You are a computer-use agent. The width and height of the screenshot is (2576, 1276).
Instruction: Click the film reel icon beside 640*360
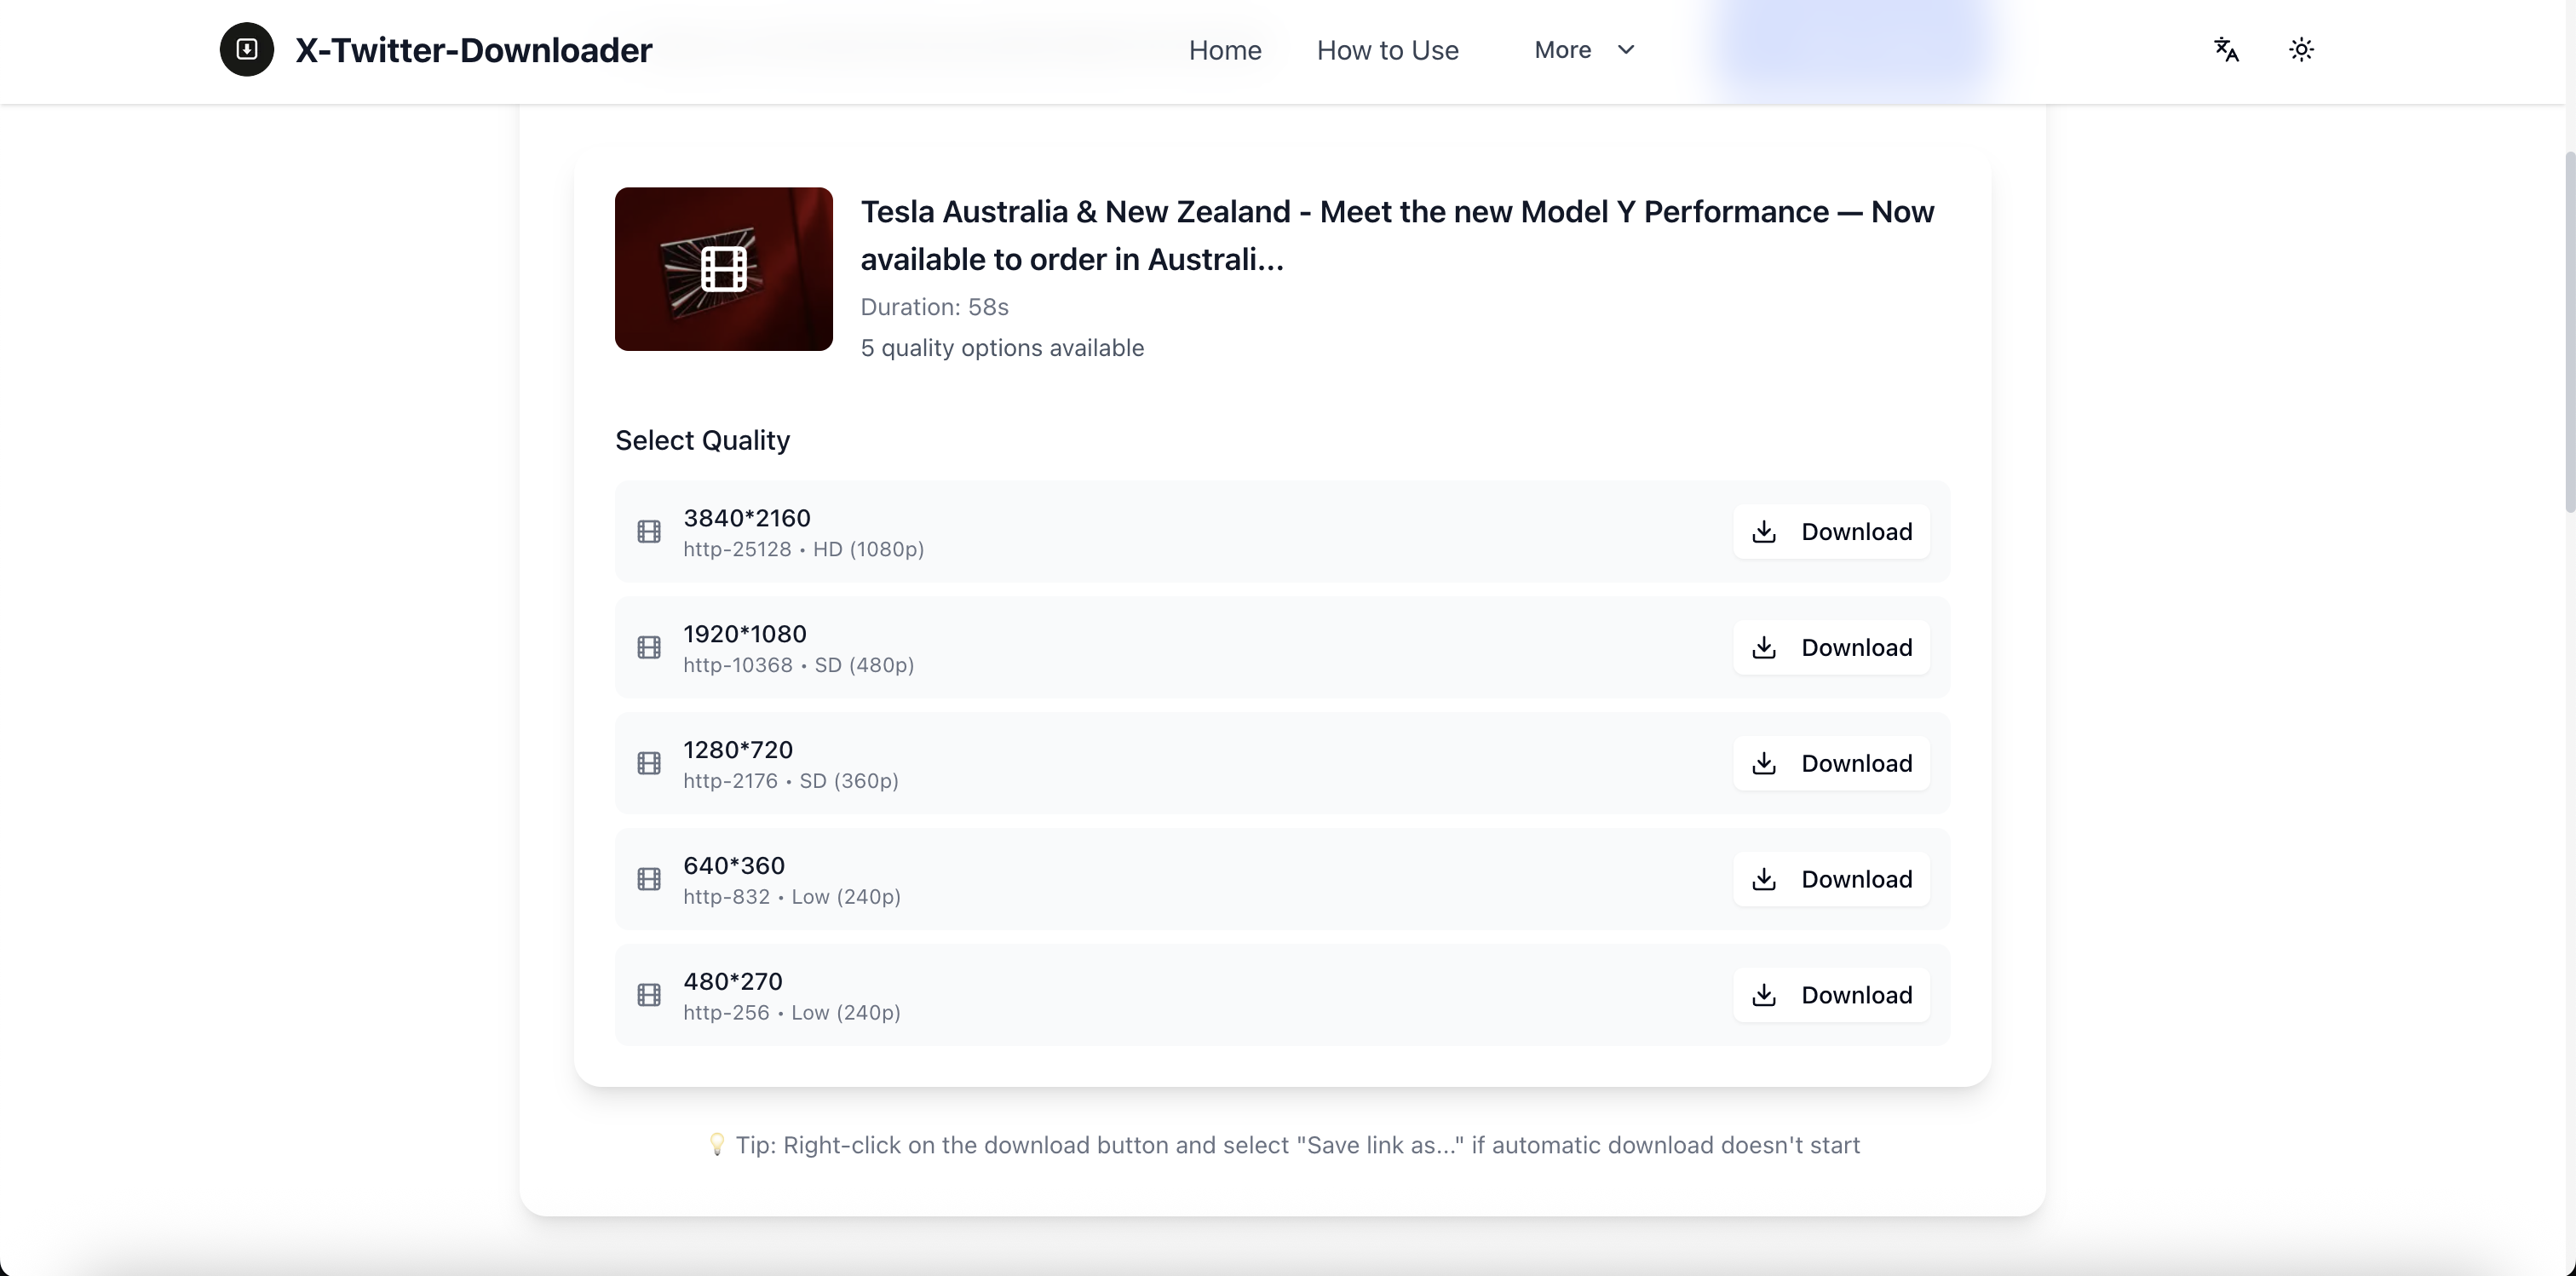point(649,879)
